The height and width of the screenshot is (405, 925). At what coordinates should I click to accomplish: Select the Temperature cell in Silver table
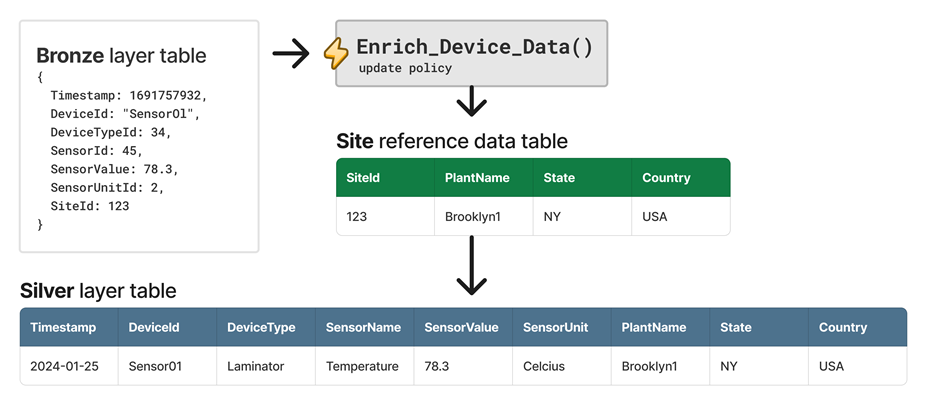362,366
